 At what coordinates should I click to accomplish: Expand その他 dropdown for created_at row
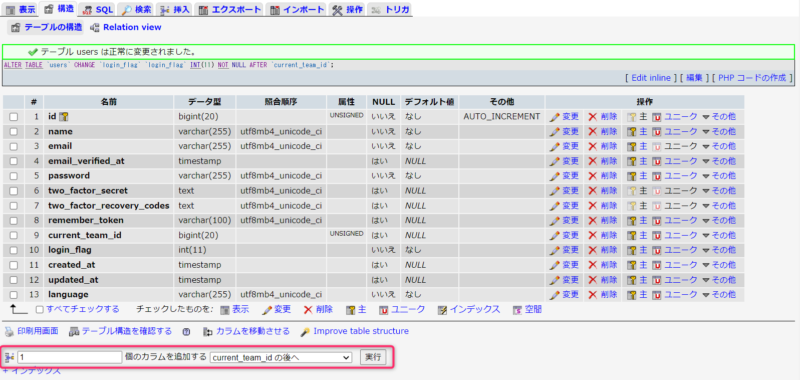[719, 265]
